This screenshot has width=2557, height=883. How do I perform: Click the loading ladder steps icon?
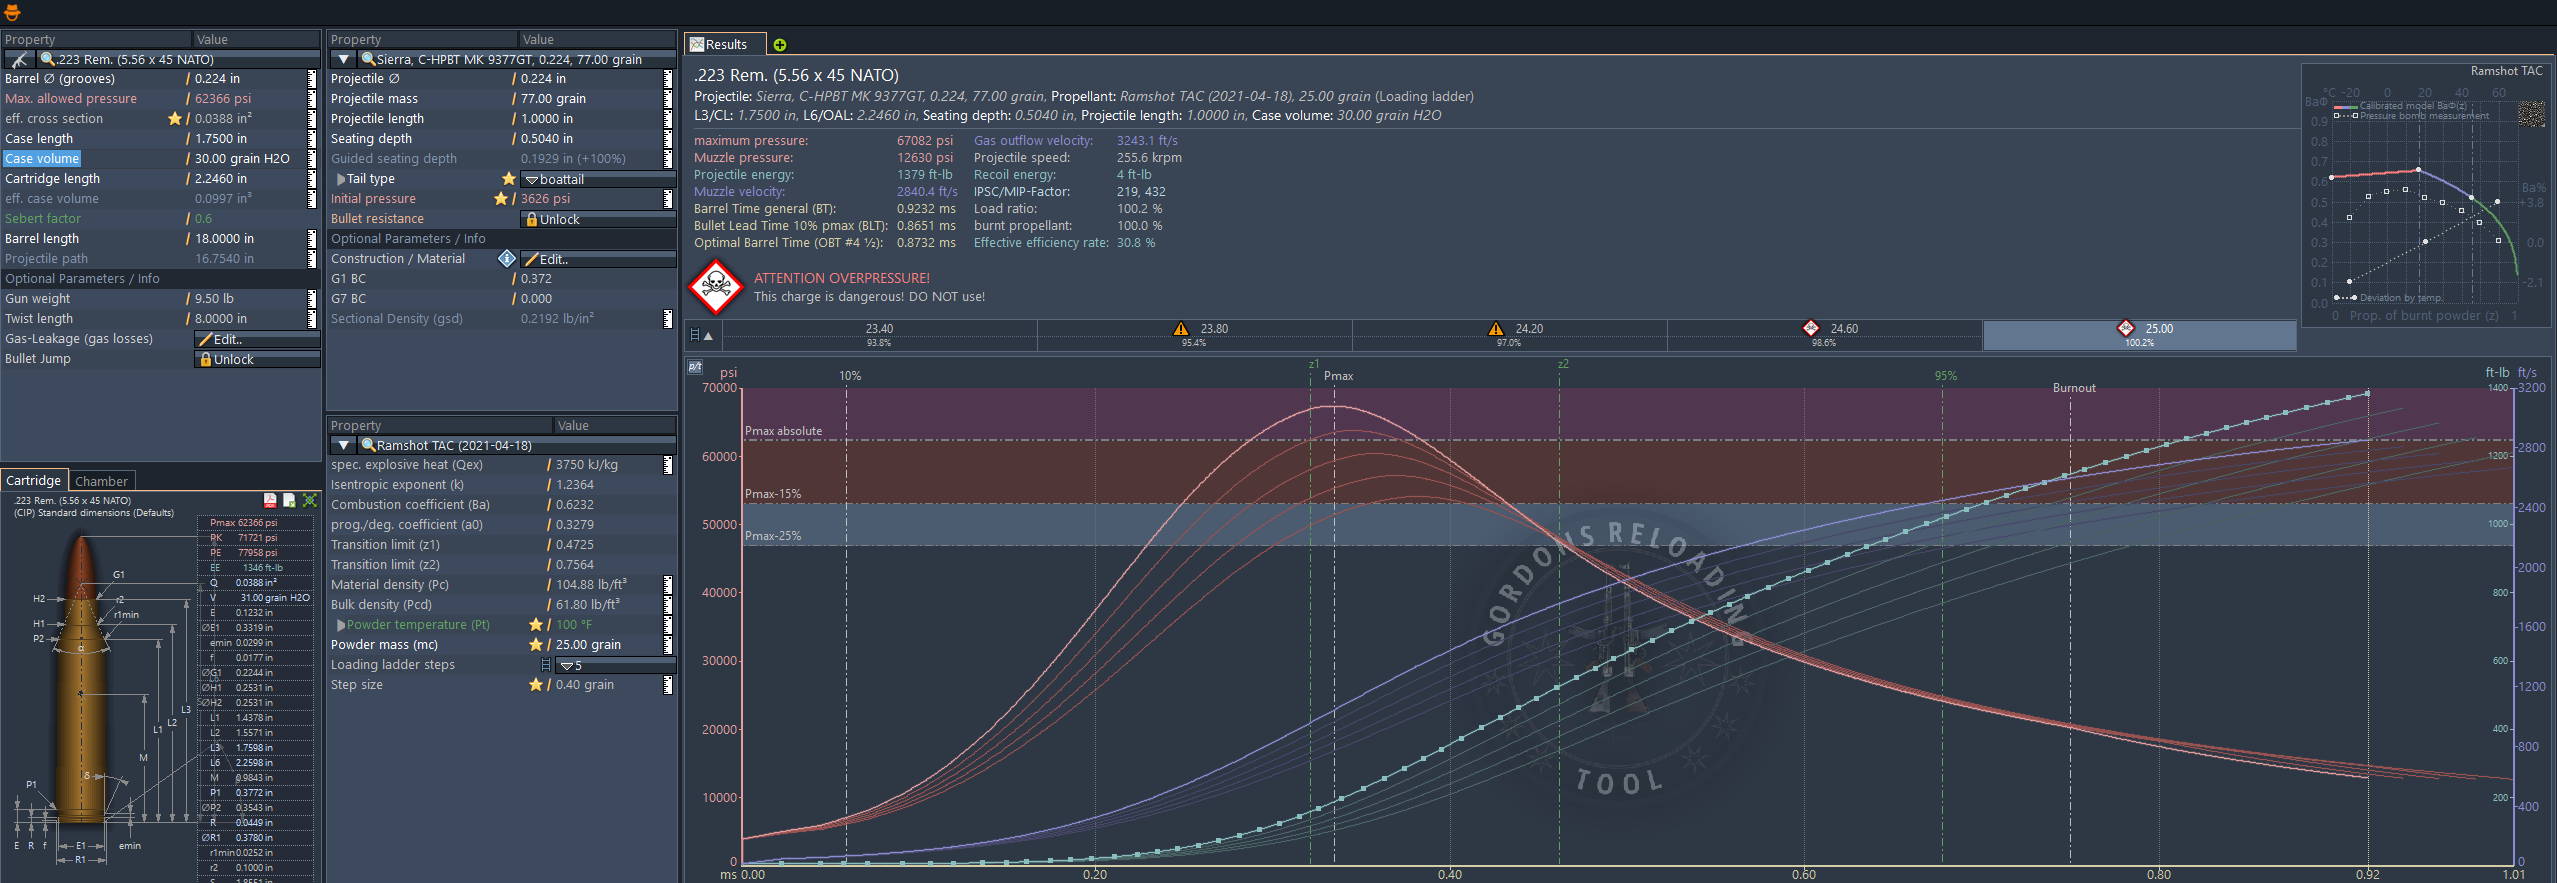(x=545, y=665)
